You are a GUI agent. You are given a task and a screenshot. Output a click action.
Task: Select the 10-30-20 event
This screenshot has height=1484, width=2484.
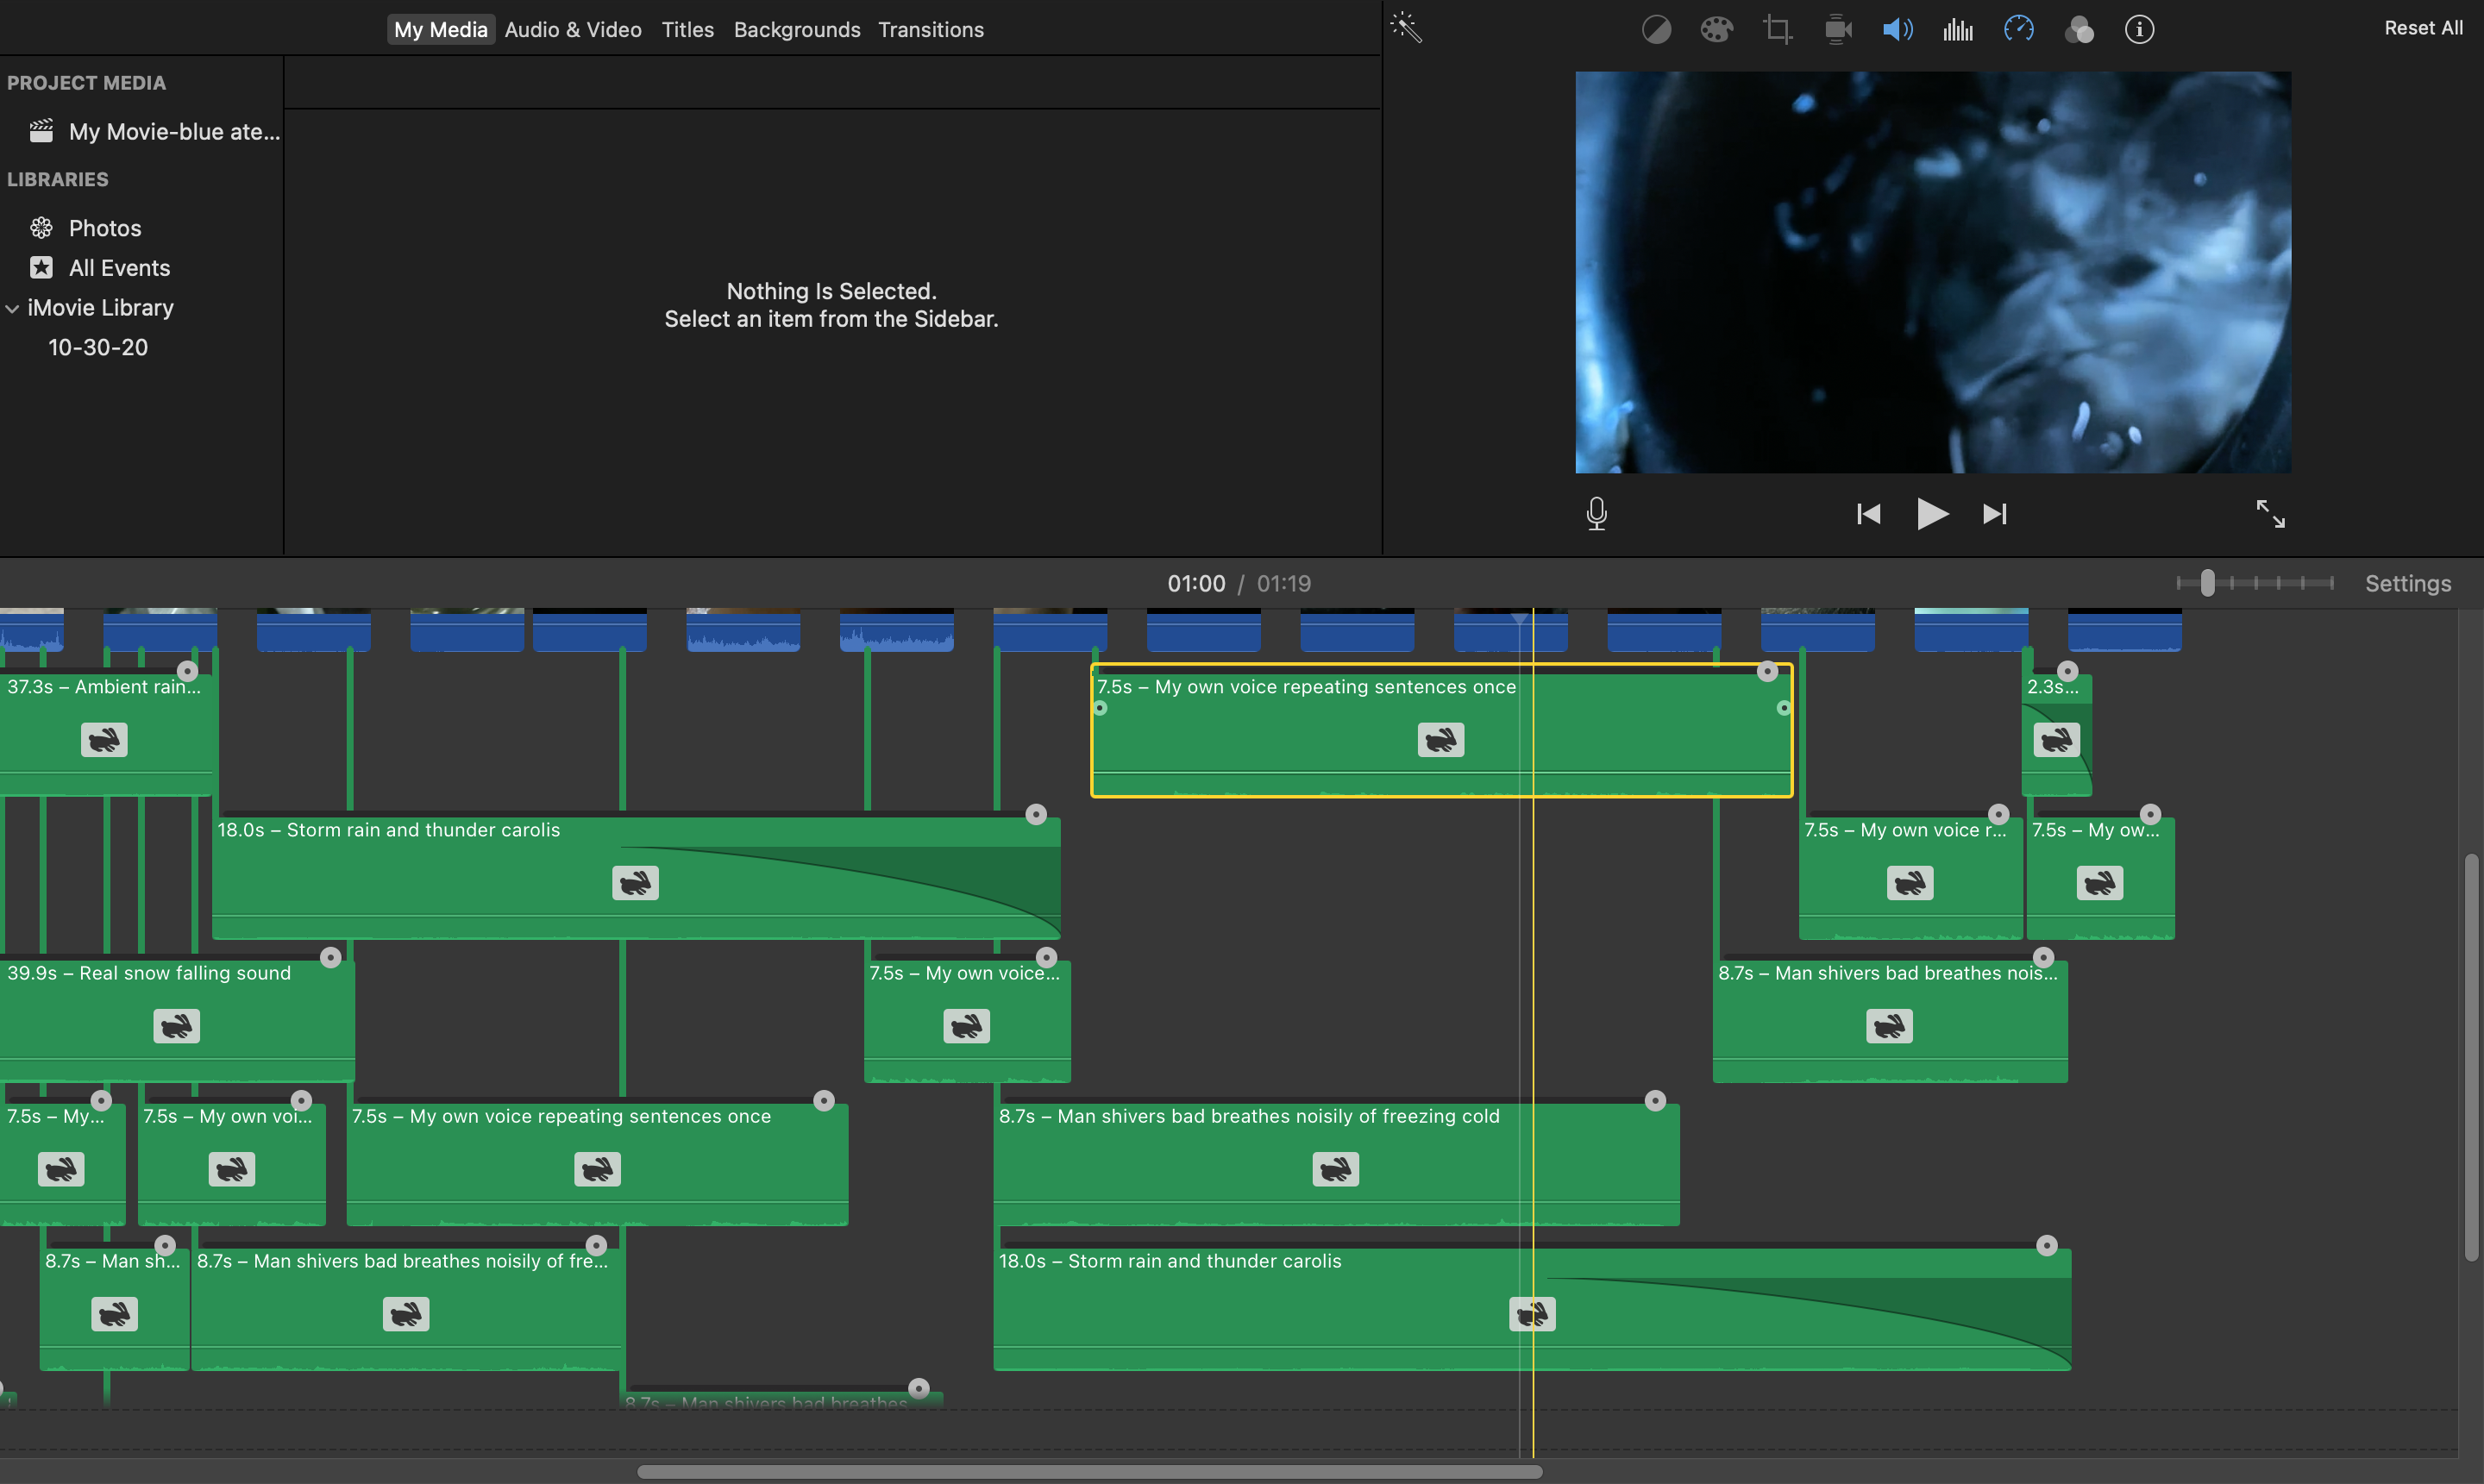98,348
